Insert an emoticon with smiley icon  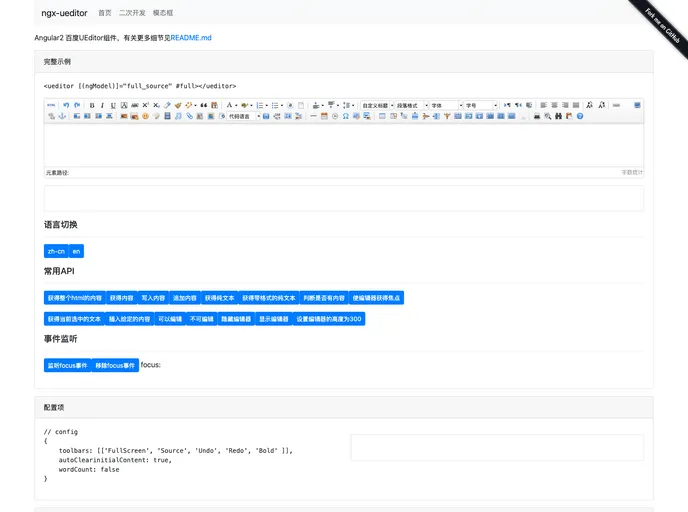coord(145,116)
